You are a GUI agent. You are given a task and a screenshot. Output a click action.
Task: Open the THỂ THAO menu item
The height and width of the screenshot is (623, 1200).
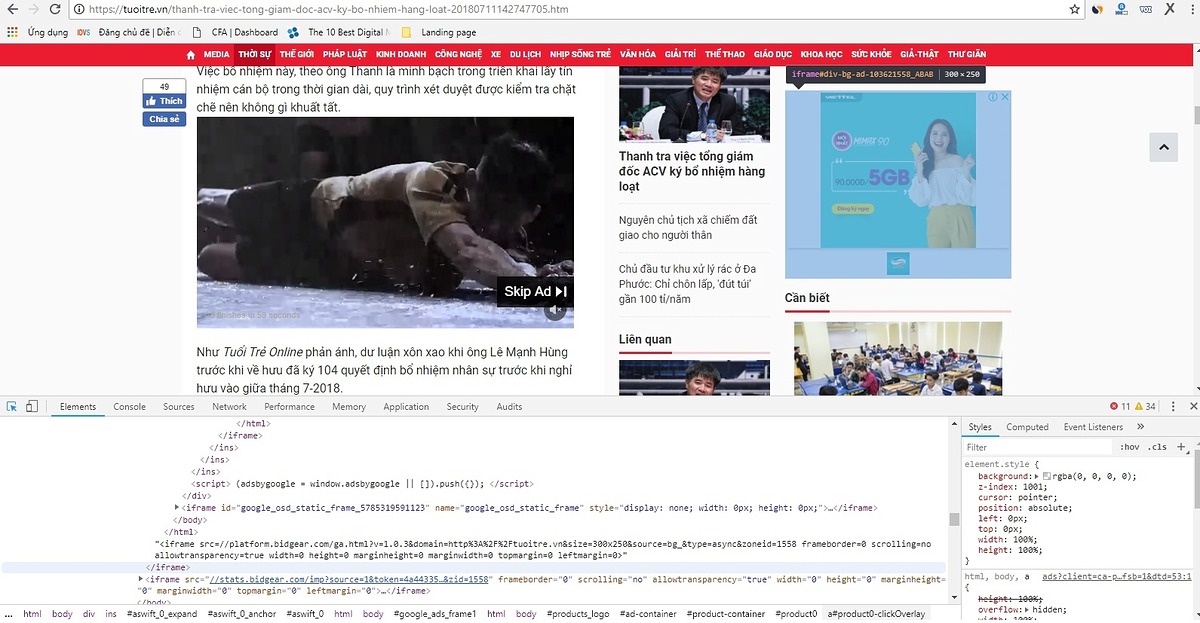(x=725, y=54)
